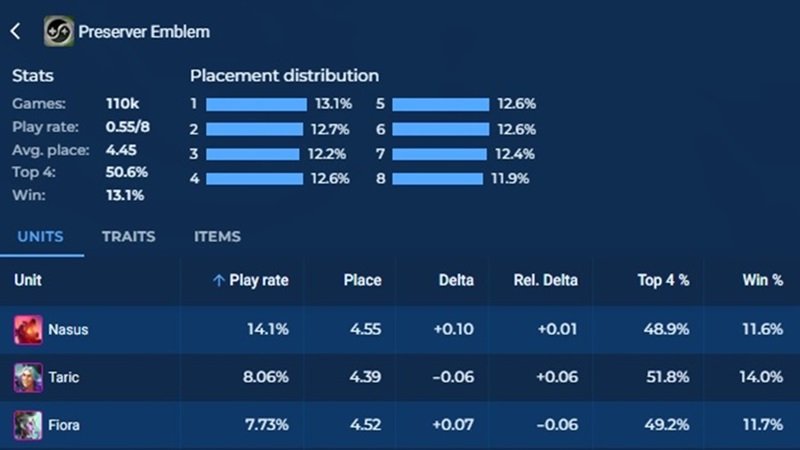Sort table by Place column

363,281
